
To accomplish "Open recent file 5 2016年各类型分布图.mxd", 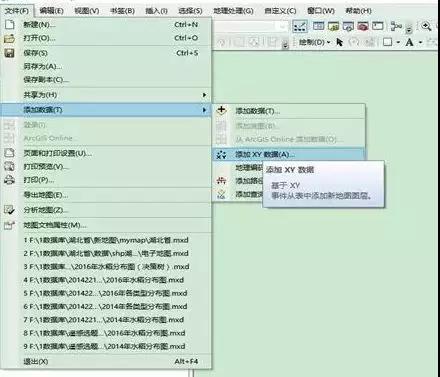I will pyautogui.click(x=105, y=293).
